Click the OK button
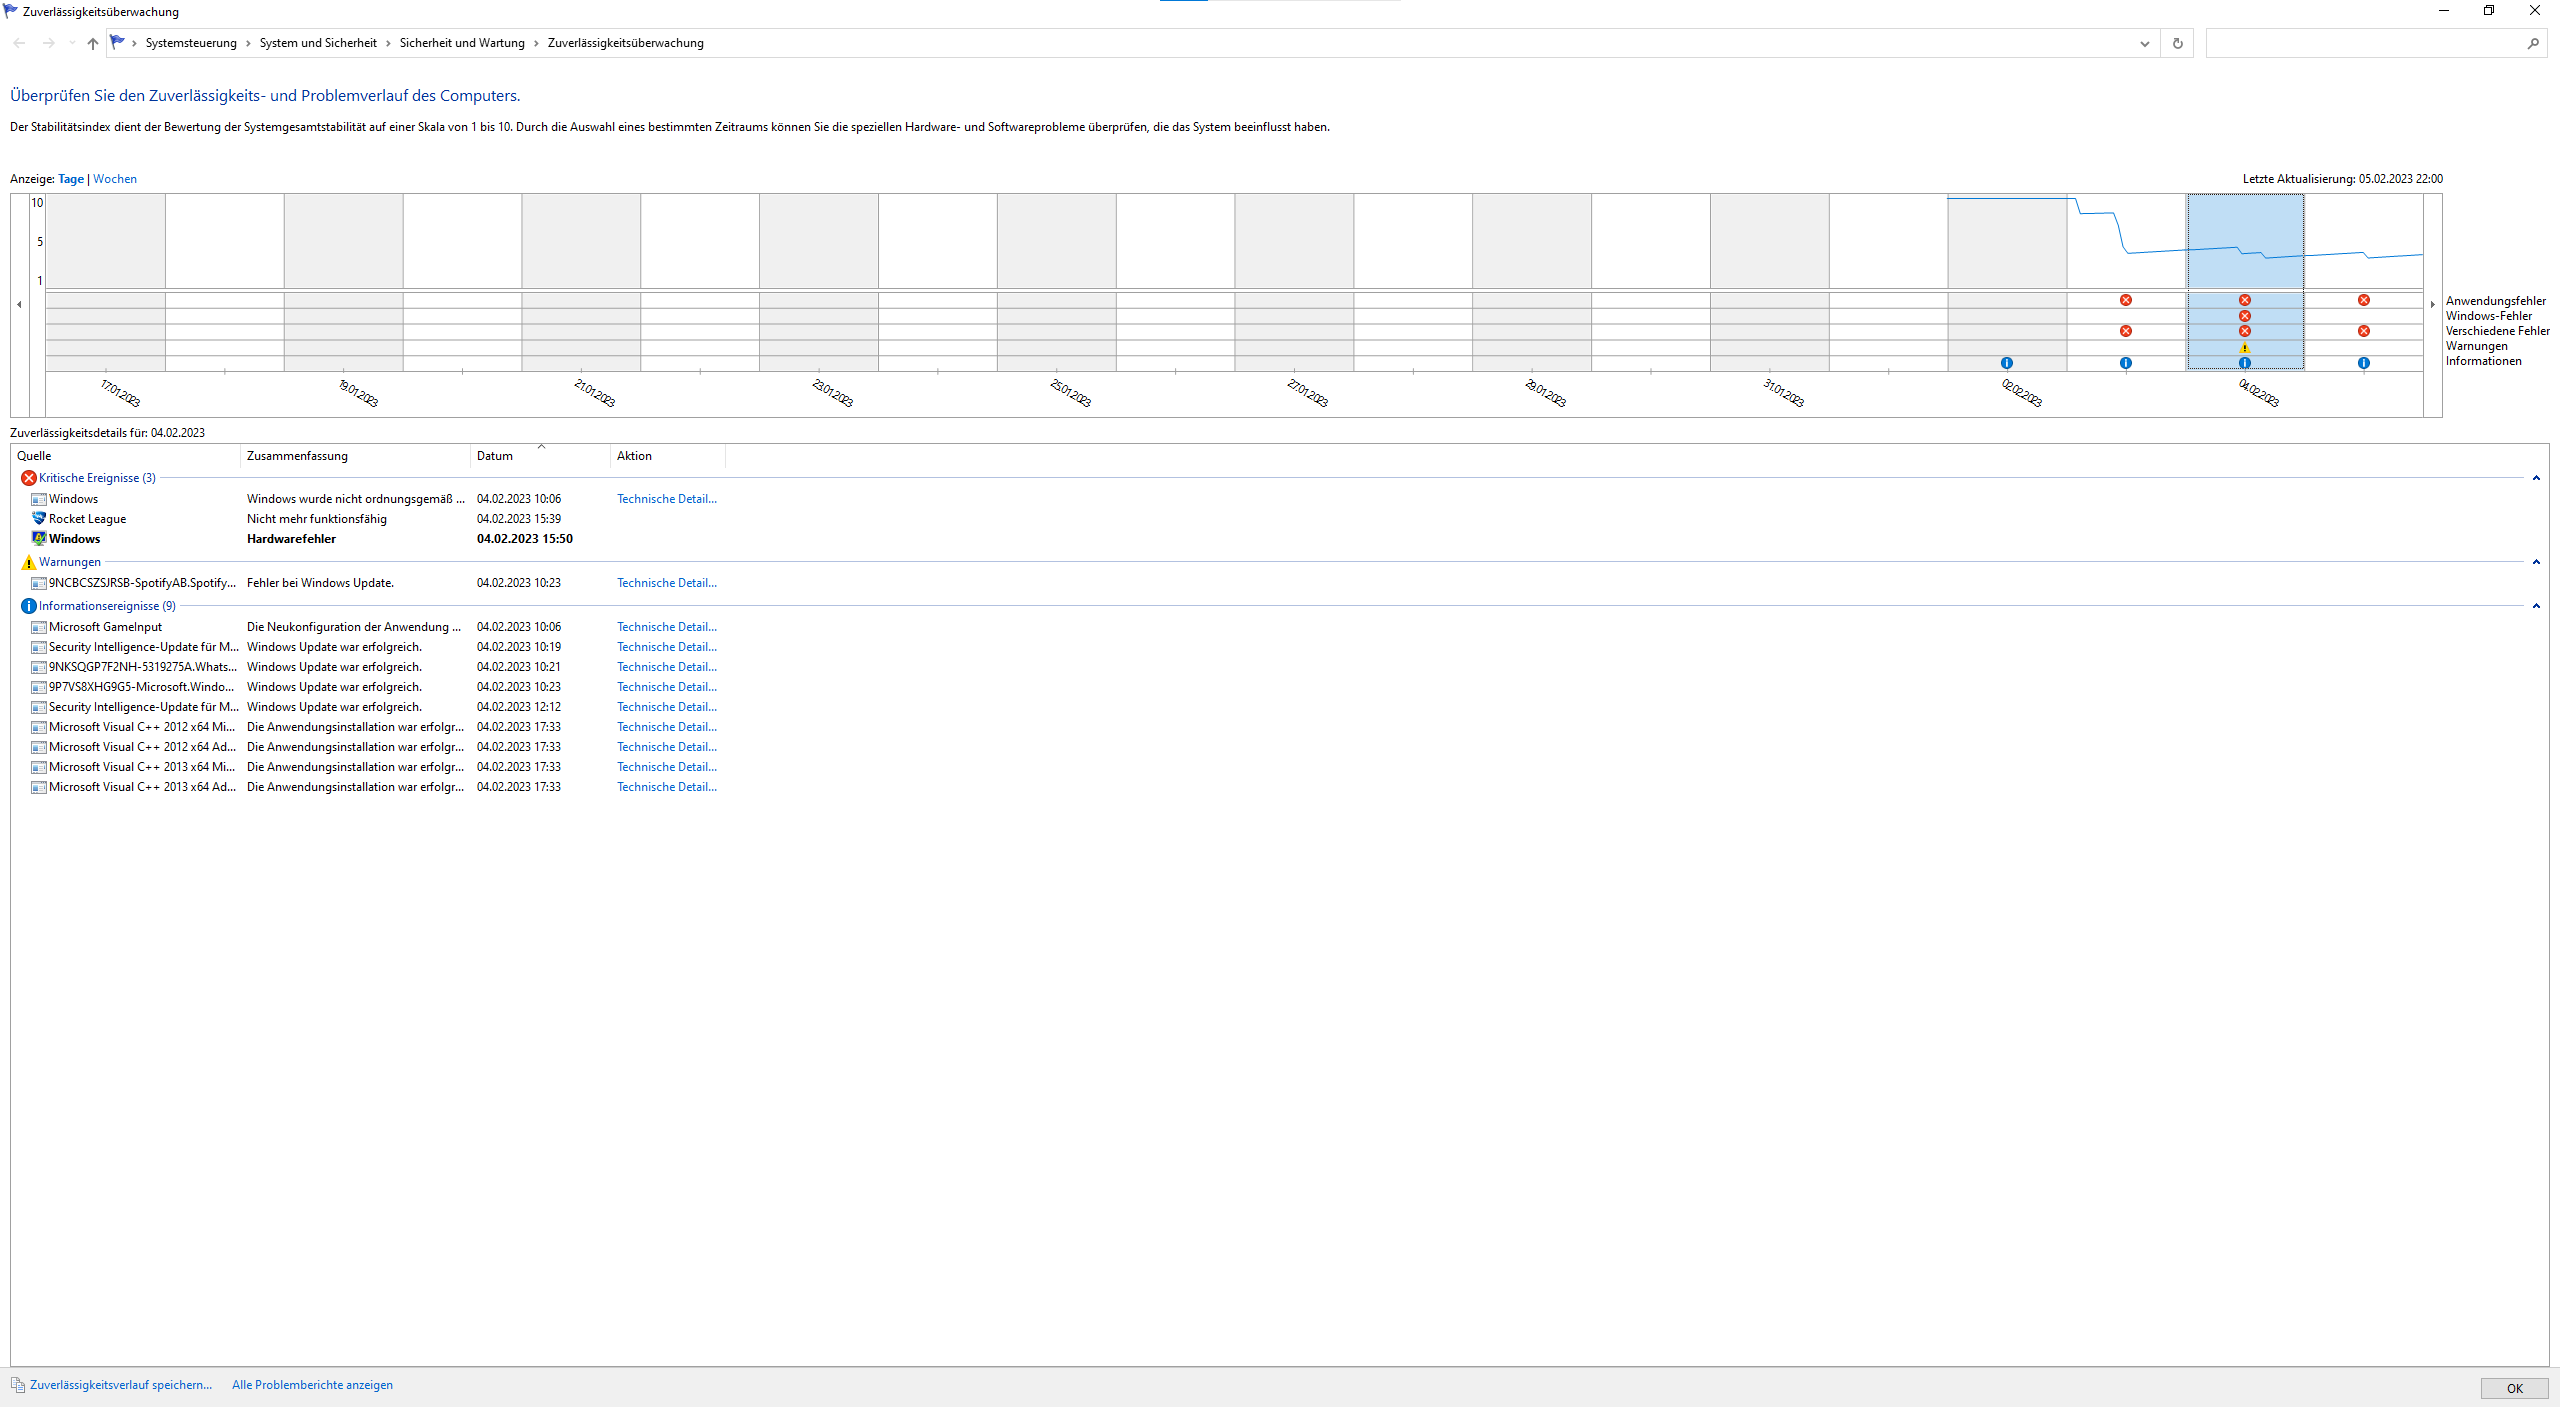2560x1407 pixels. point(2514,1388)
